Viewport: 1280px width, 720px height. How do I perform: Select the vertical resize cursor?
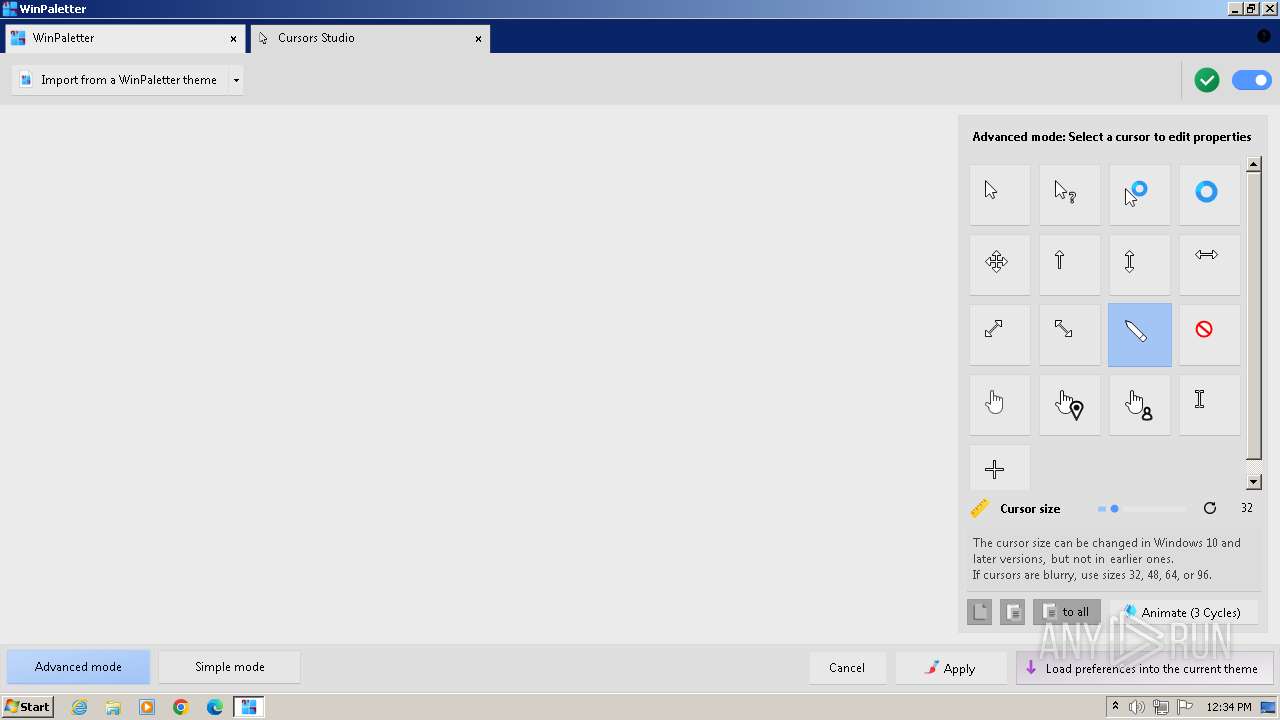point(1139,265)
